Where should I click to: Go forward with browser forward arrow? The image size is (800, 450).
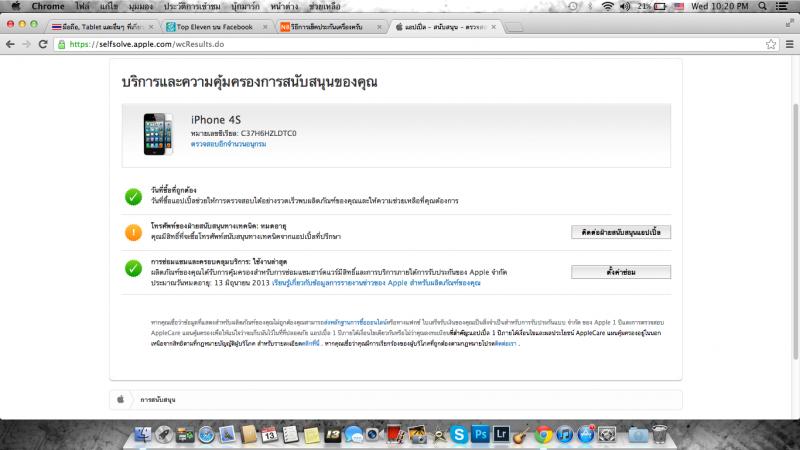pos(27,44)
